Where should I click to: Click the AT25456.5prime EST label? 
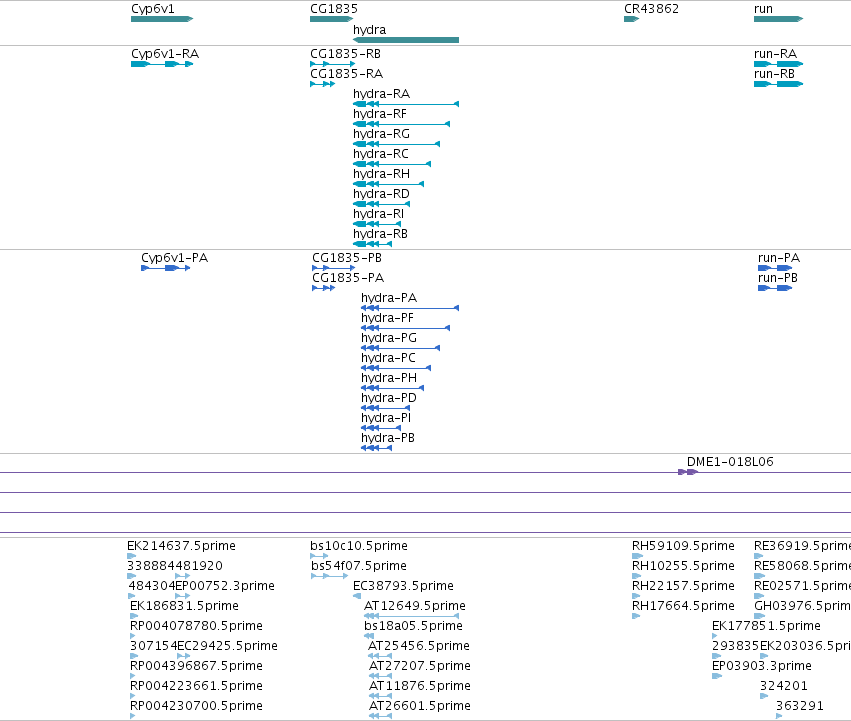(x=419, y=646)
